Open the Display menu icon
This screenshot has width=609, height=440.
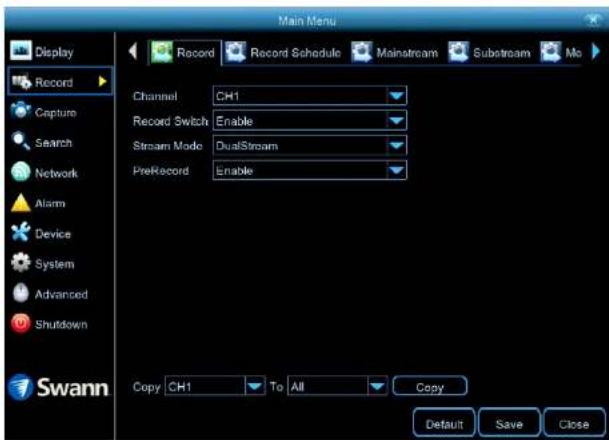point(21,50)
